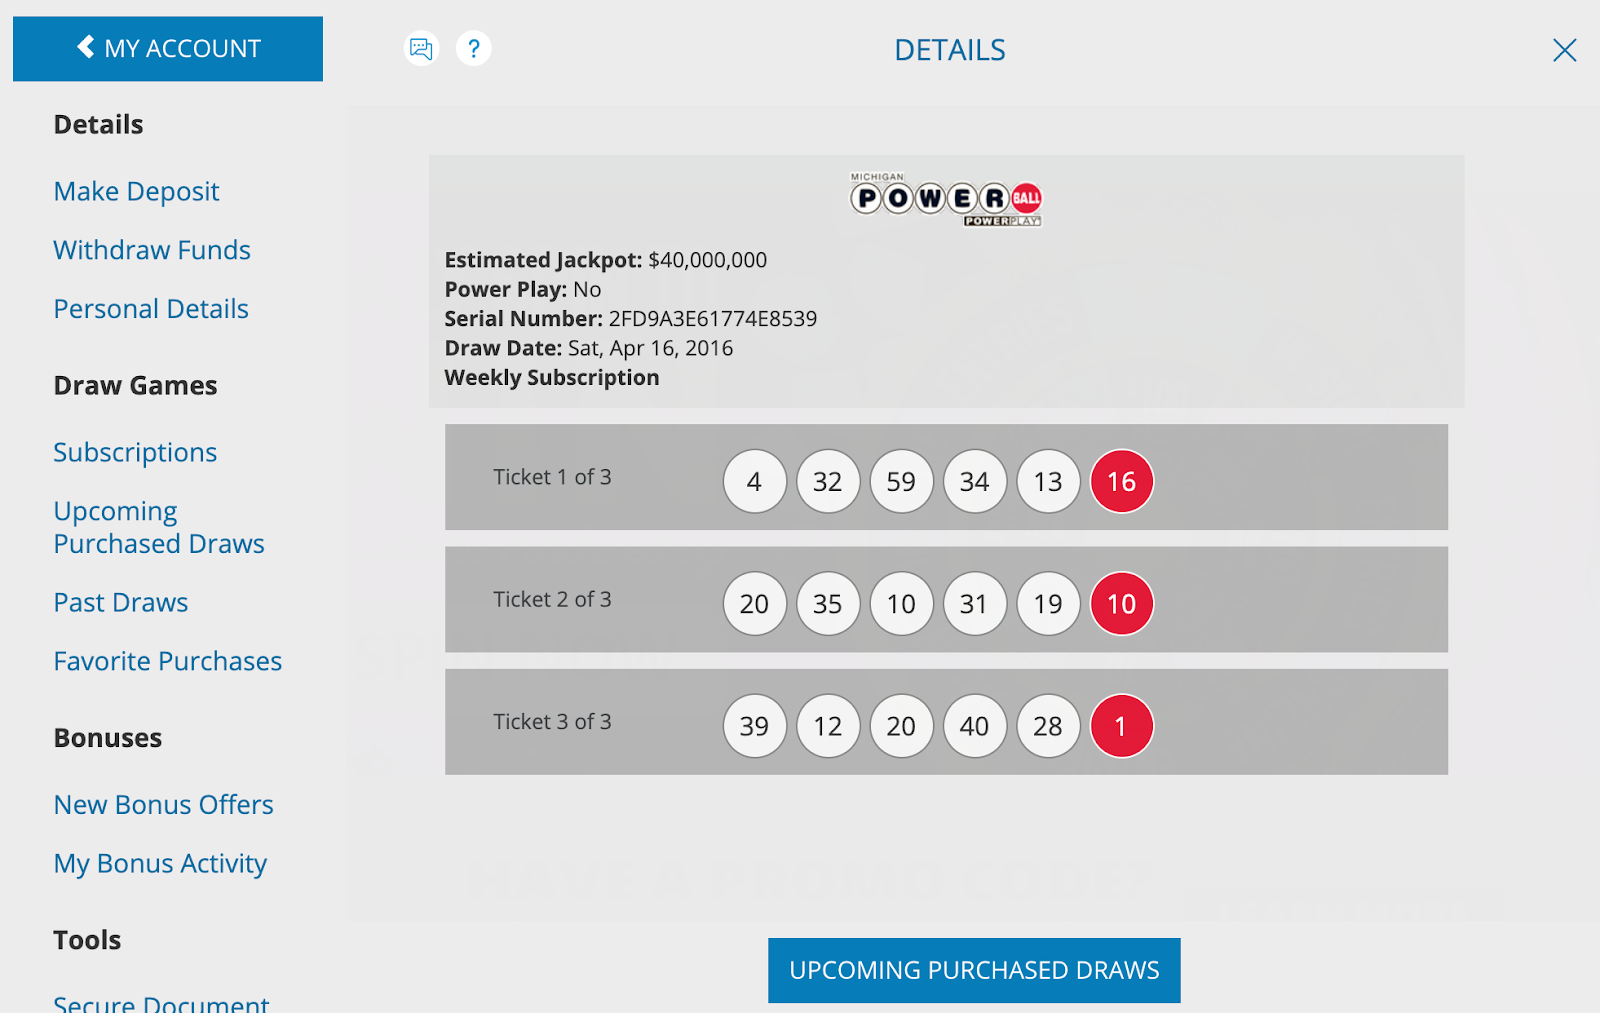Select the red Powerball number 16
The image size is (1600, 1013).
1121,481
